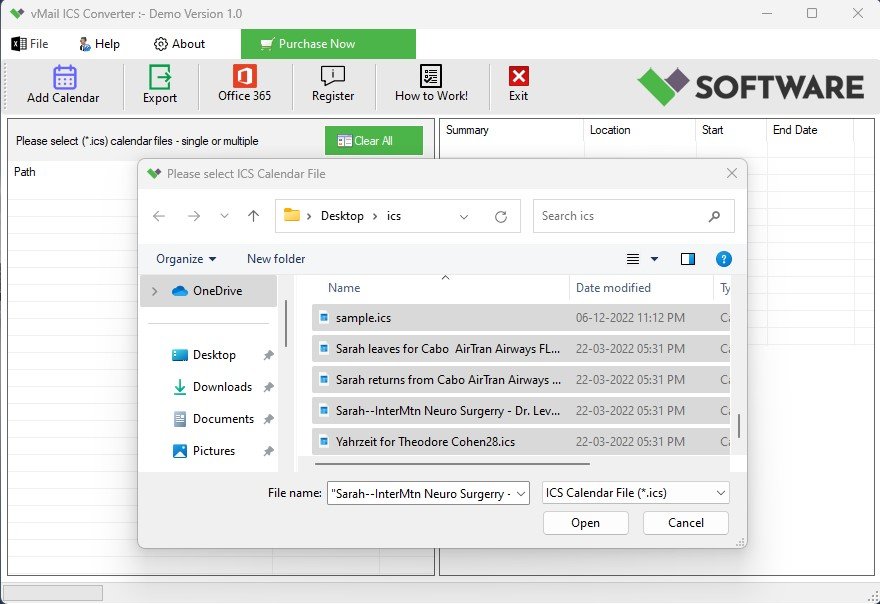Select Yahrzeit for Theodore Cohen28.ics file
880x604 pixels.
pyautogui.click(x=521, y=442)
